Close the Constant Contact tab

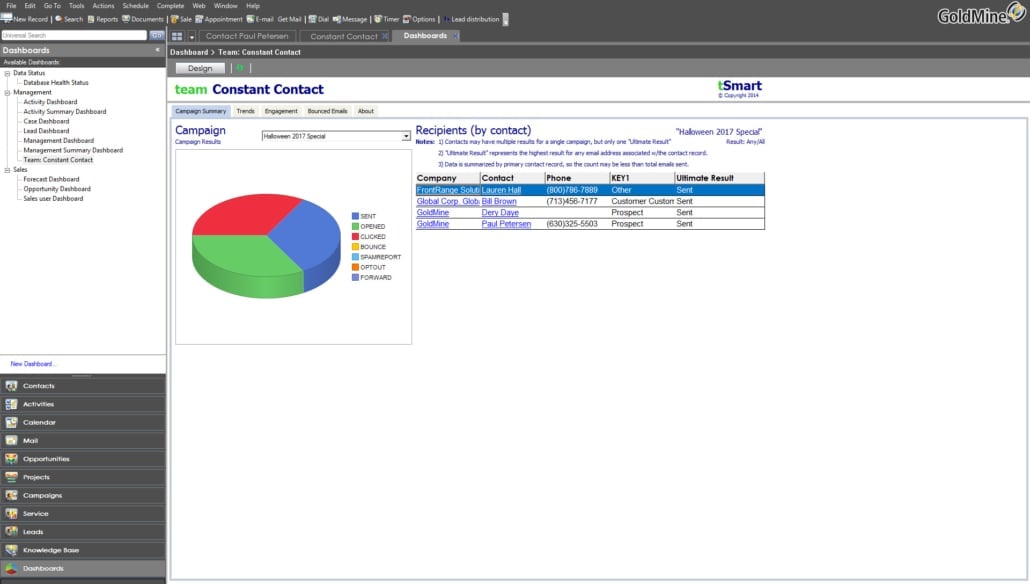pyautogui.click(x=385, y=36)
